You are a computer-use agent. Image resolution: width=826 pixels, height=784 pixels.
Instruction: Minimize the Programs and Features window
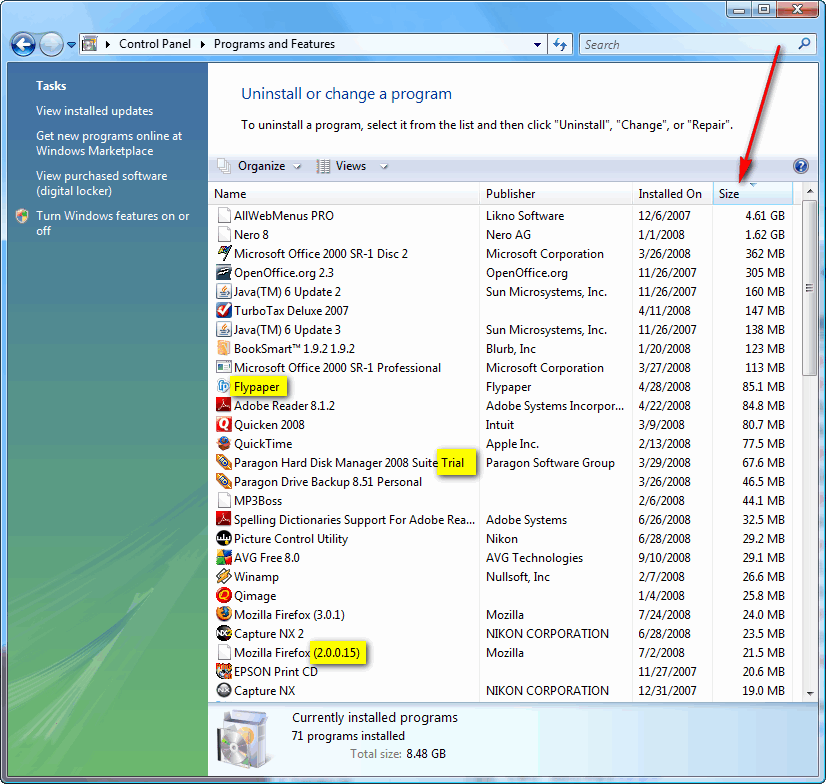[x=740, y=10]
